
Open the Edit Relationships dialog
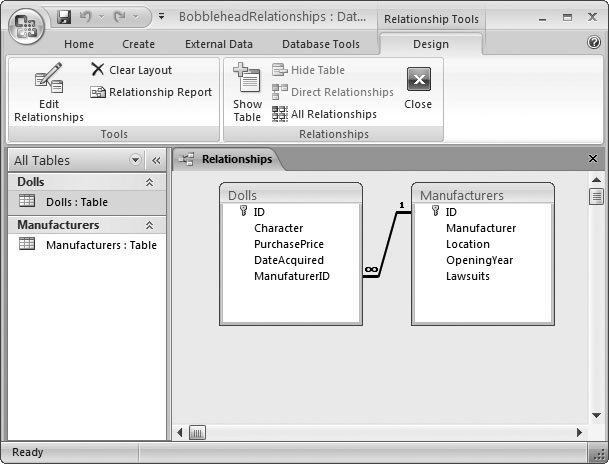click(48, 95)
